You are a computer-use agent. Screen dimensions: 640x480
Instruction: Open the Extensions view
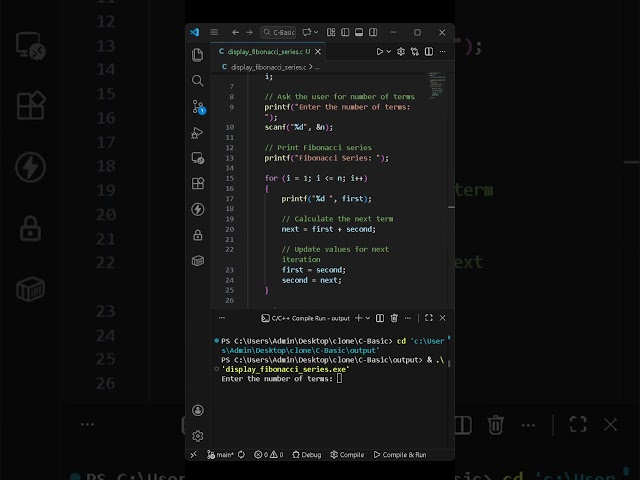coord(198,183)
